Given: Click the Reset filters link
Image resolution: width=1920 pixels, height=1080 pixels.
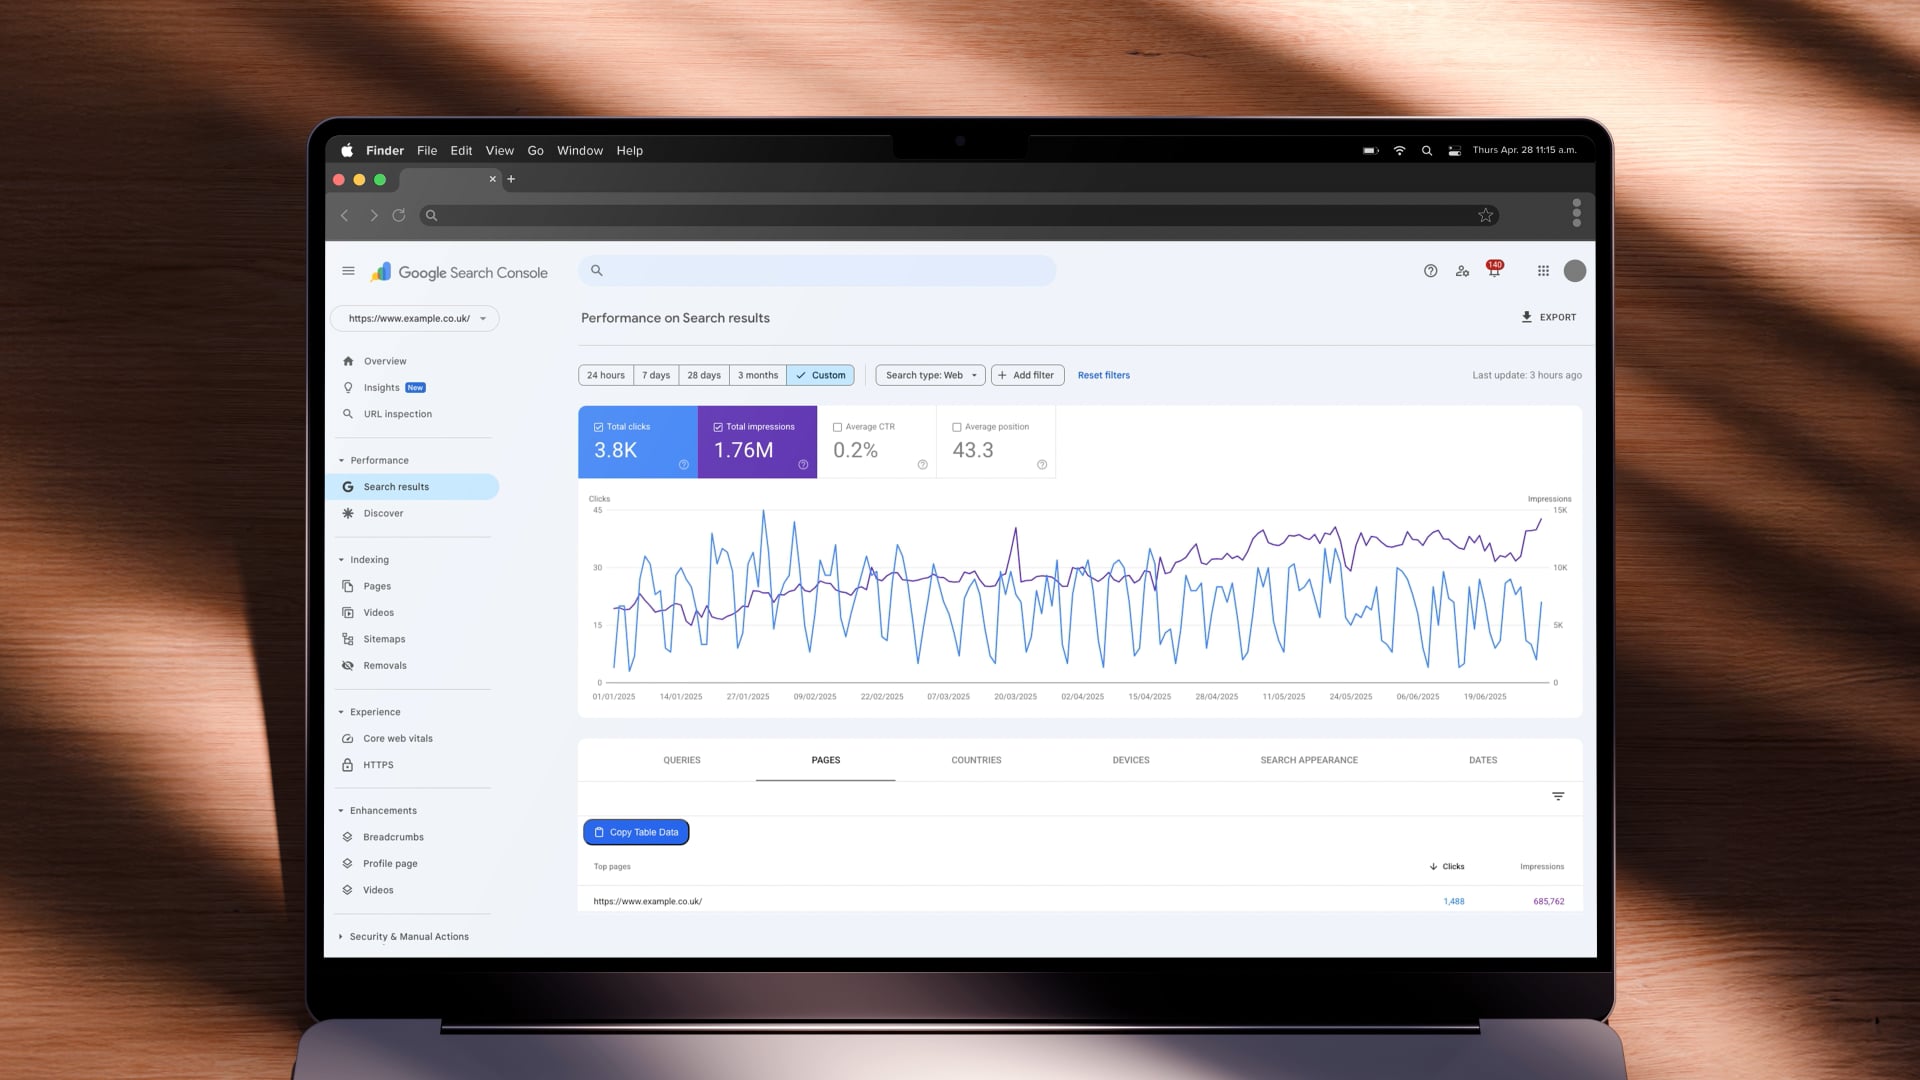Looking at the screenshot, I should [x=1103, y=375].
